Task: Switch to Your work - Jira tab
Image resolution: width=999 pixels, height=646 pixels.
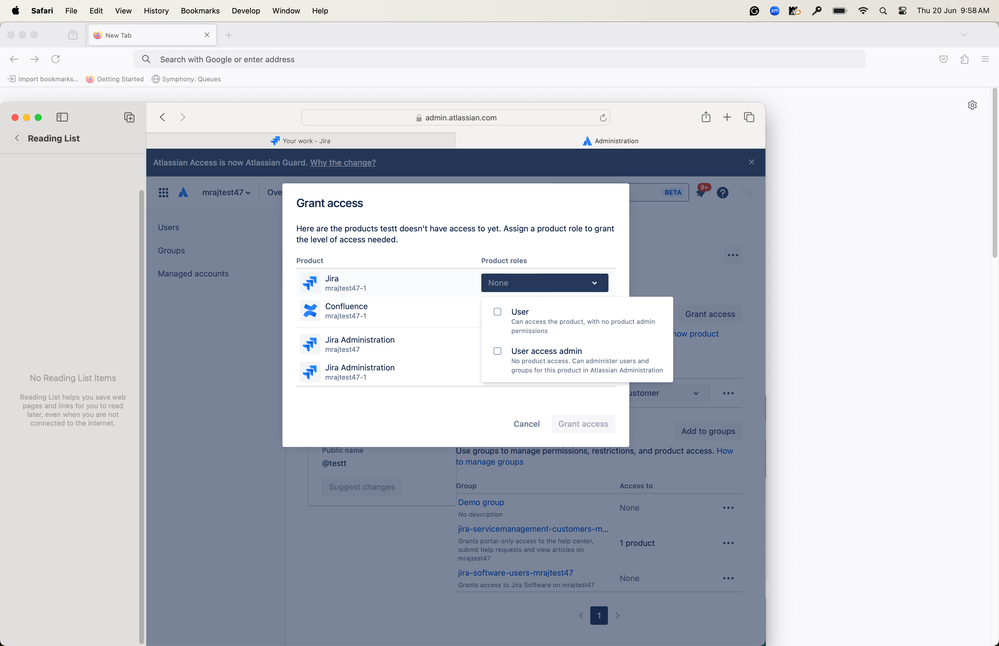Action: [x=301, y=141]
